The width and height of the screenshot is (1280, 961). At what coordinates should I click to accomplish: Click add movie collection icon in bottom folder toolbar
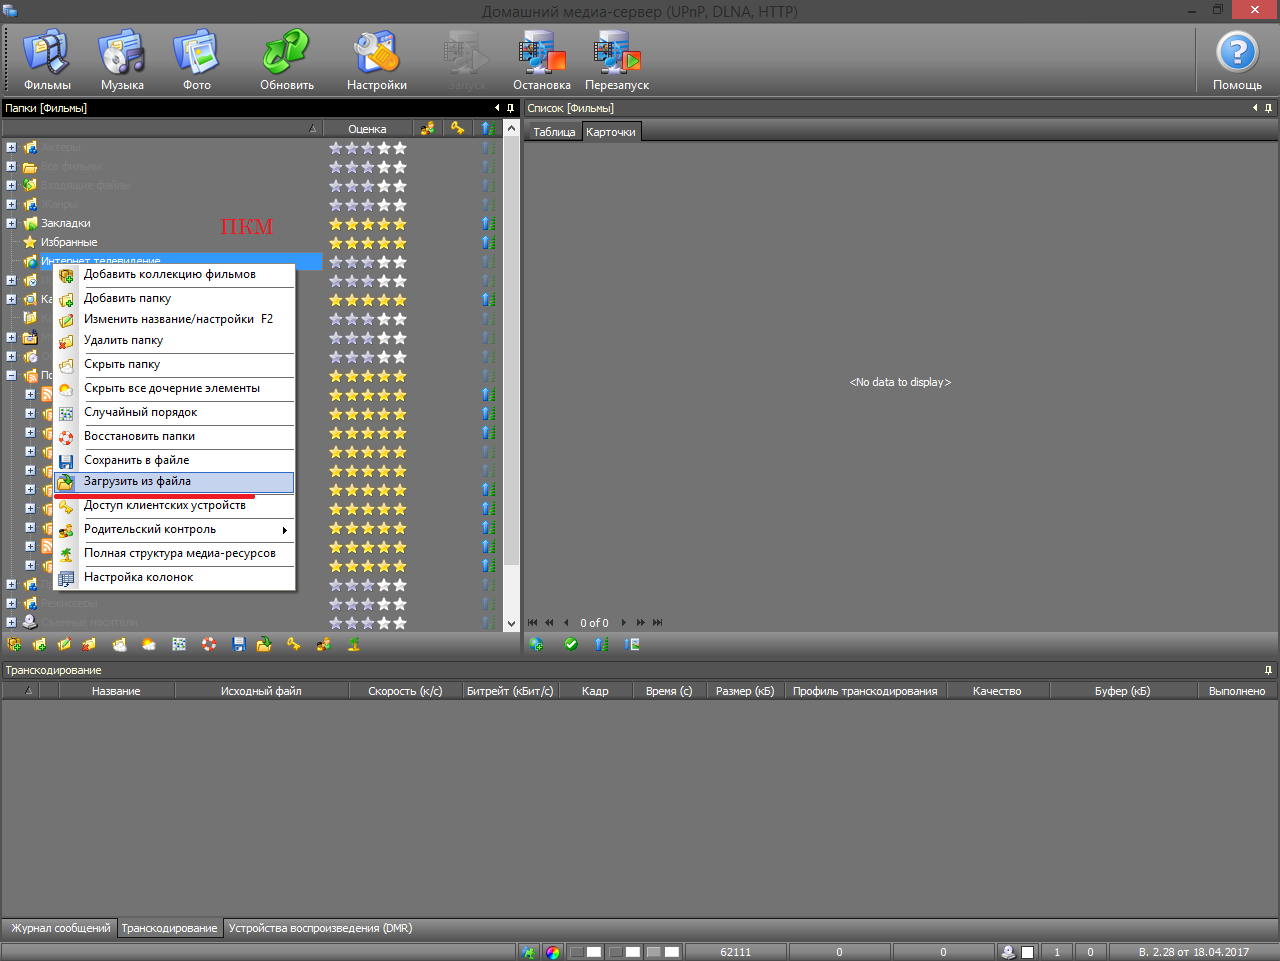(x=14, y=645)
